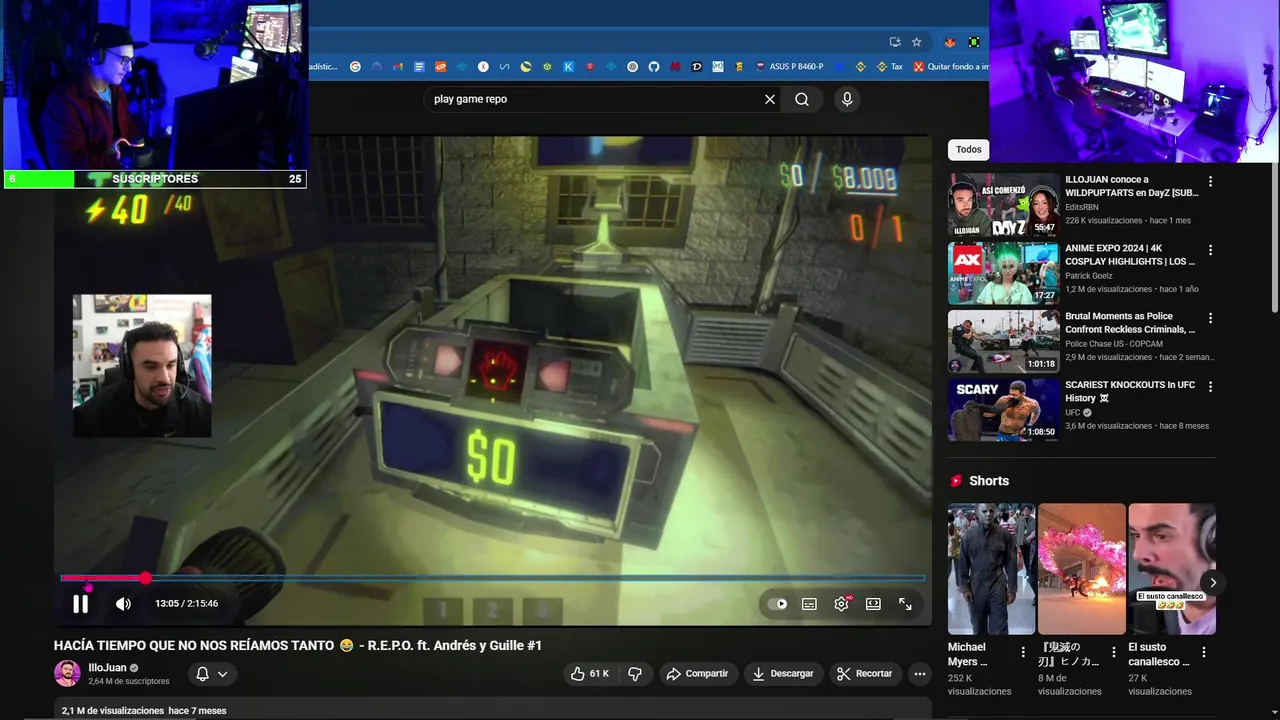
Task: Open more actions menu under video
Action: (920, 674)
